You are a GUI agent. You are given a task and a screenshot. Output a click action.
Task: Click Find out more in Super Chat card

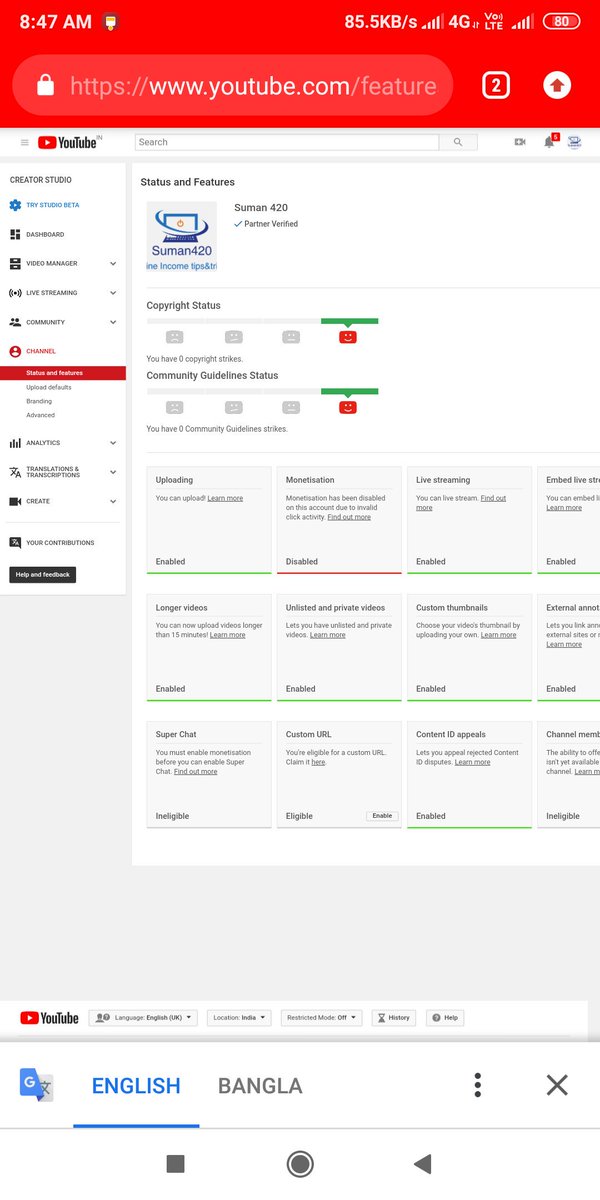click(195, 772)
